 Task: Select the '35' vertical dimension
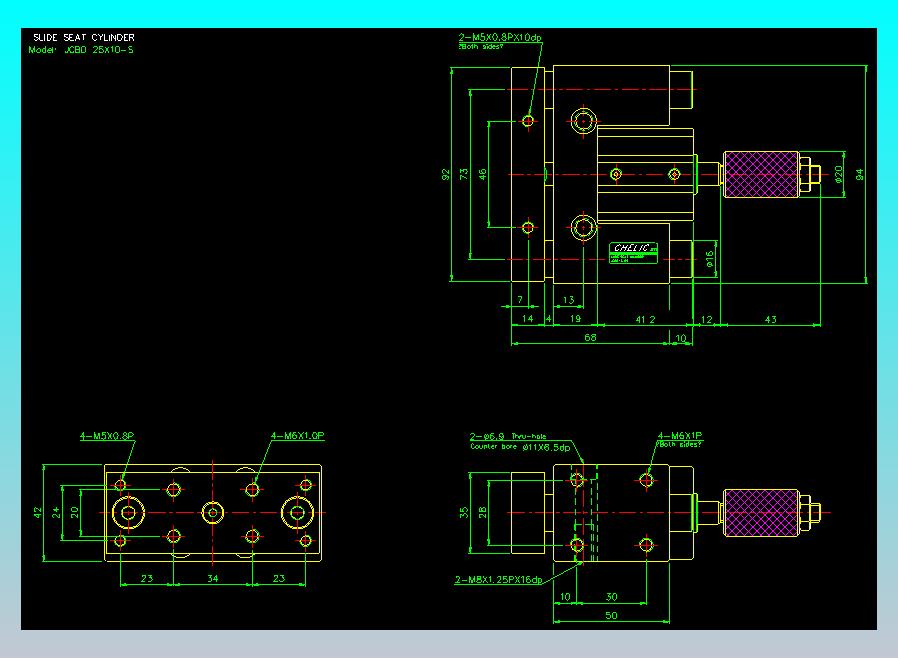464,513
